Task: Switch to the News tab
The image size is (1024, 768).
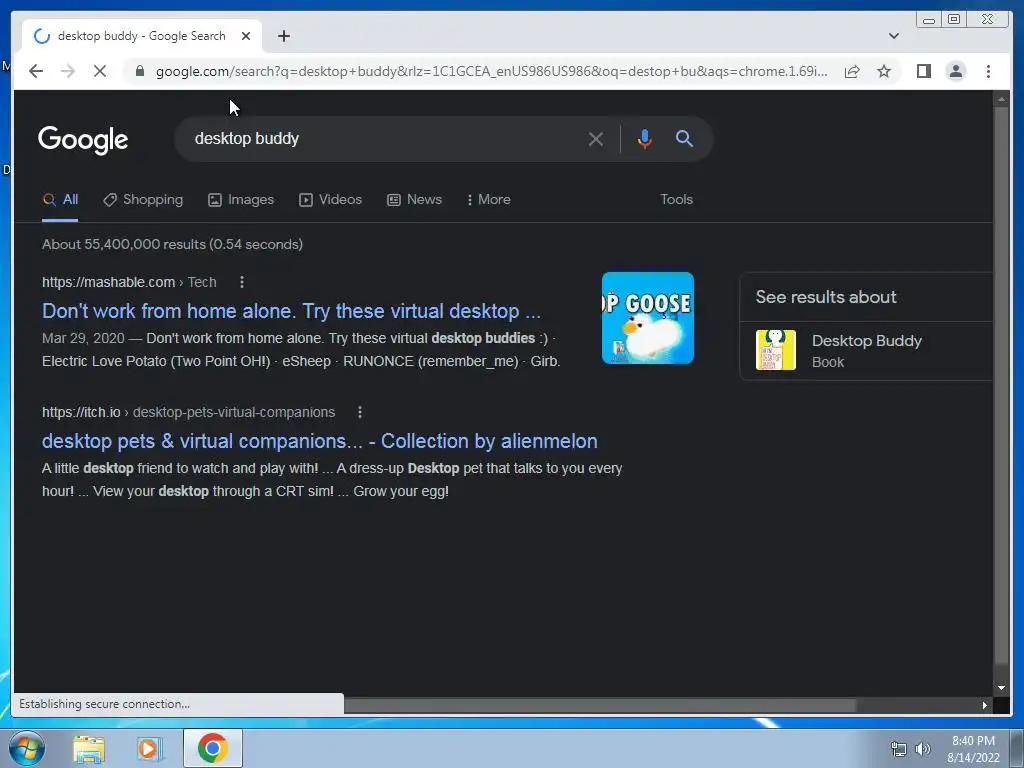Action: [x=414, y=200]
